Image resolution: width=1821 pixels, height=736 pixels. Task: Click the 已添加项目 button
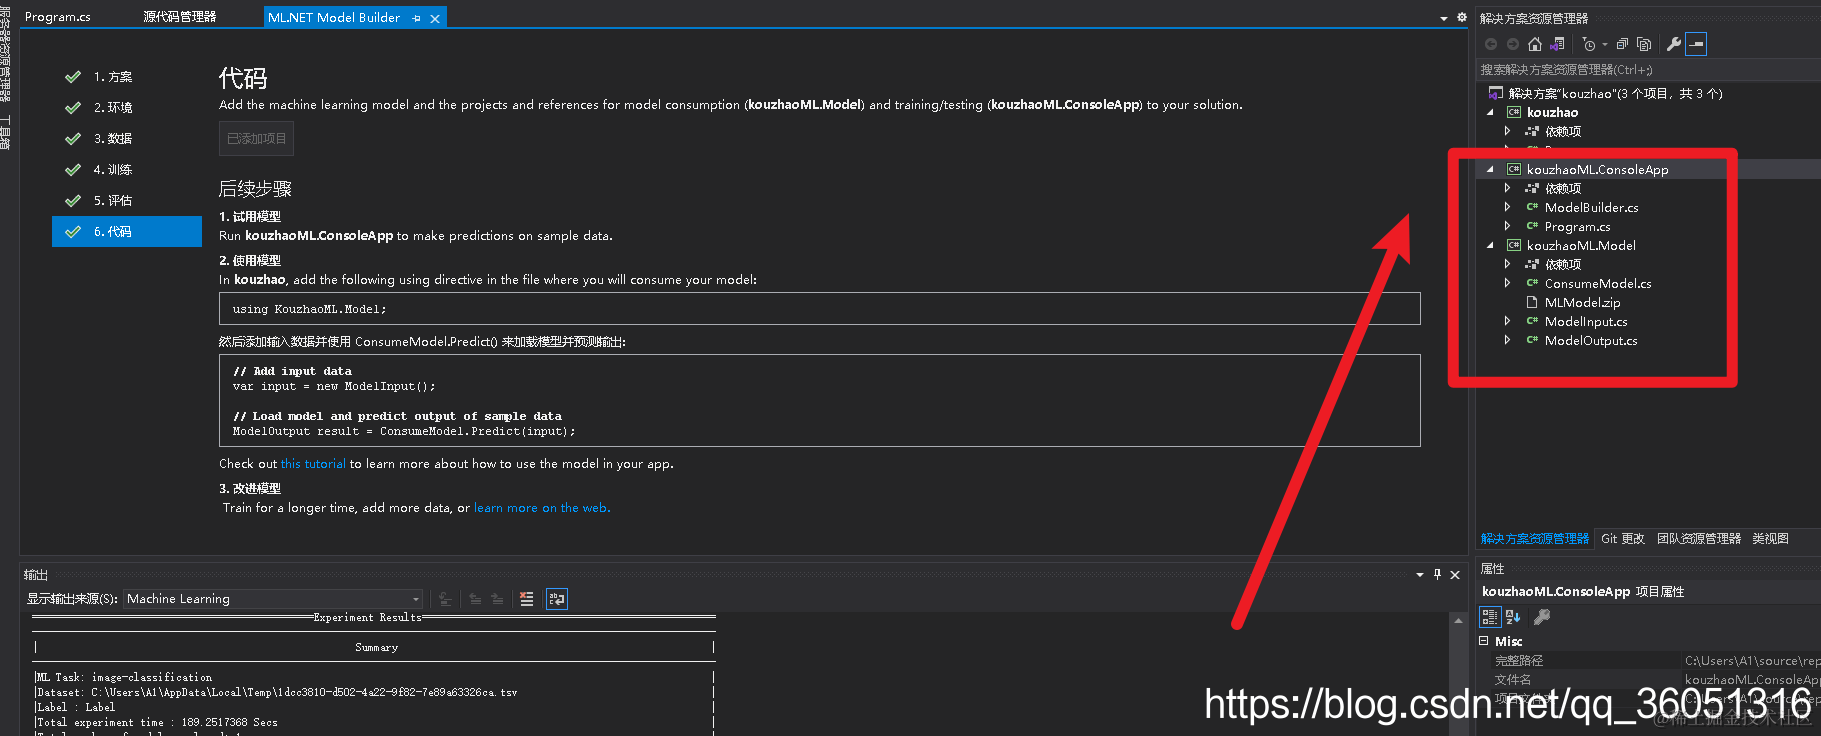[x=256, y=139]
